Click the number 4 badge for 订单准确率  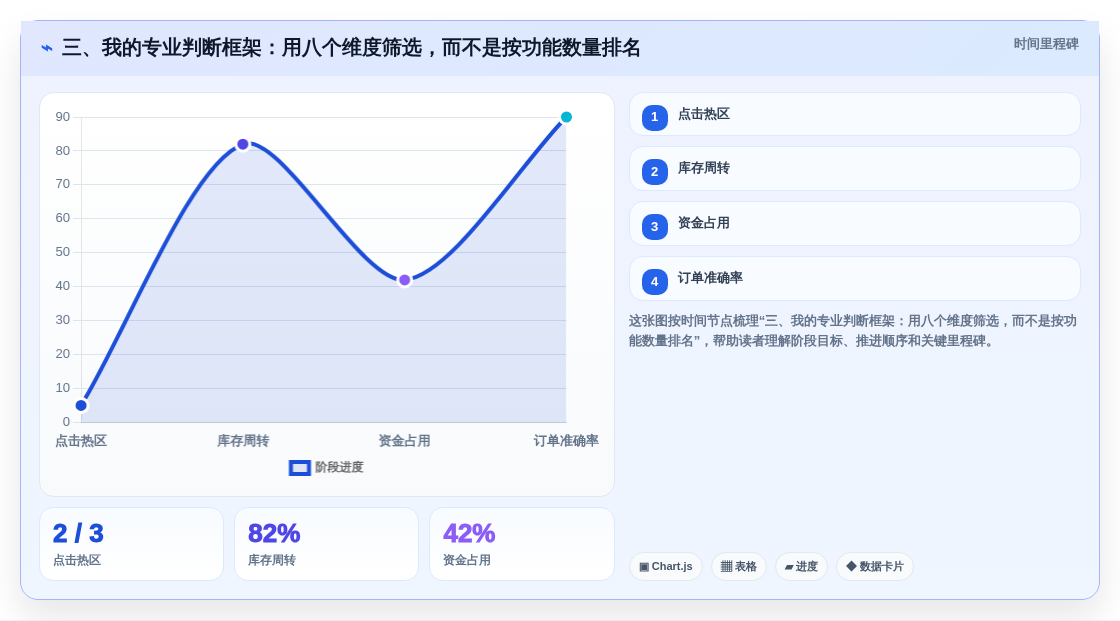click(654, 282)
